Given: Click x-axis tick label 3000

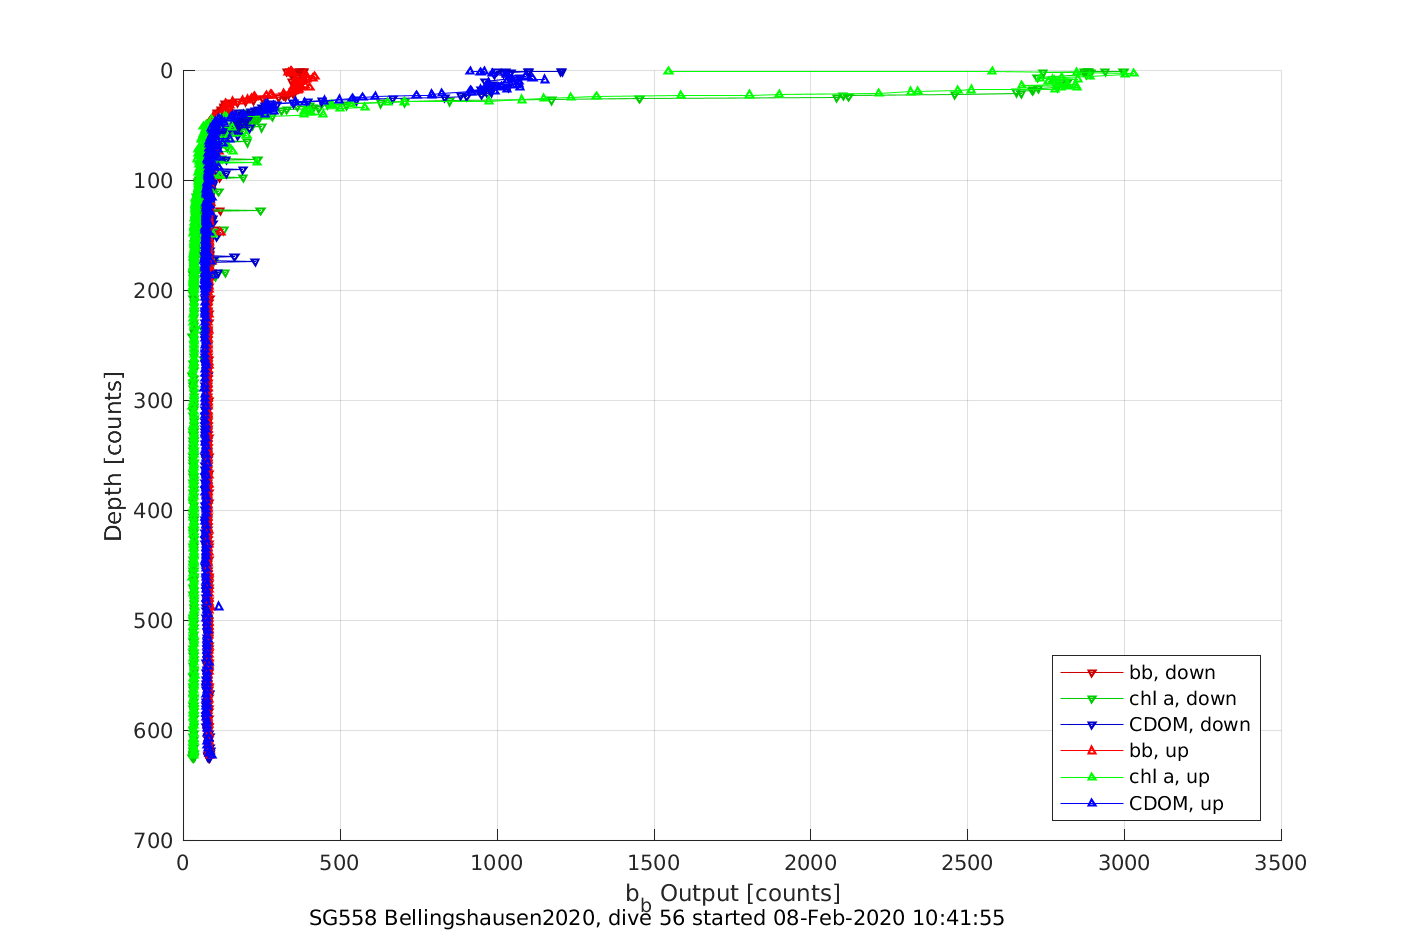Looking at the screenshot, I should click(x=1124, y=863).
